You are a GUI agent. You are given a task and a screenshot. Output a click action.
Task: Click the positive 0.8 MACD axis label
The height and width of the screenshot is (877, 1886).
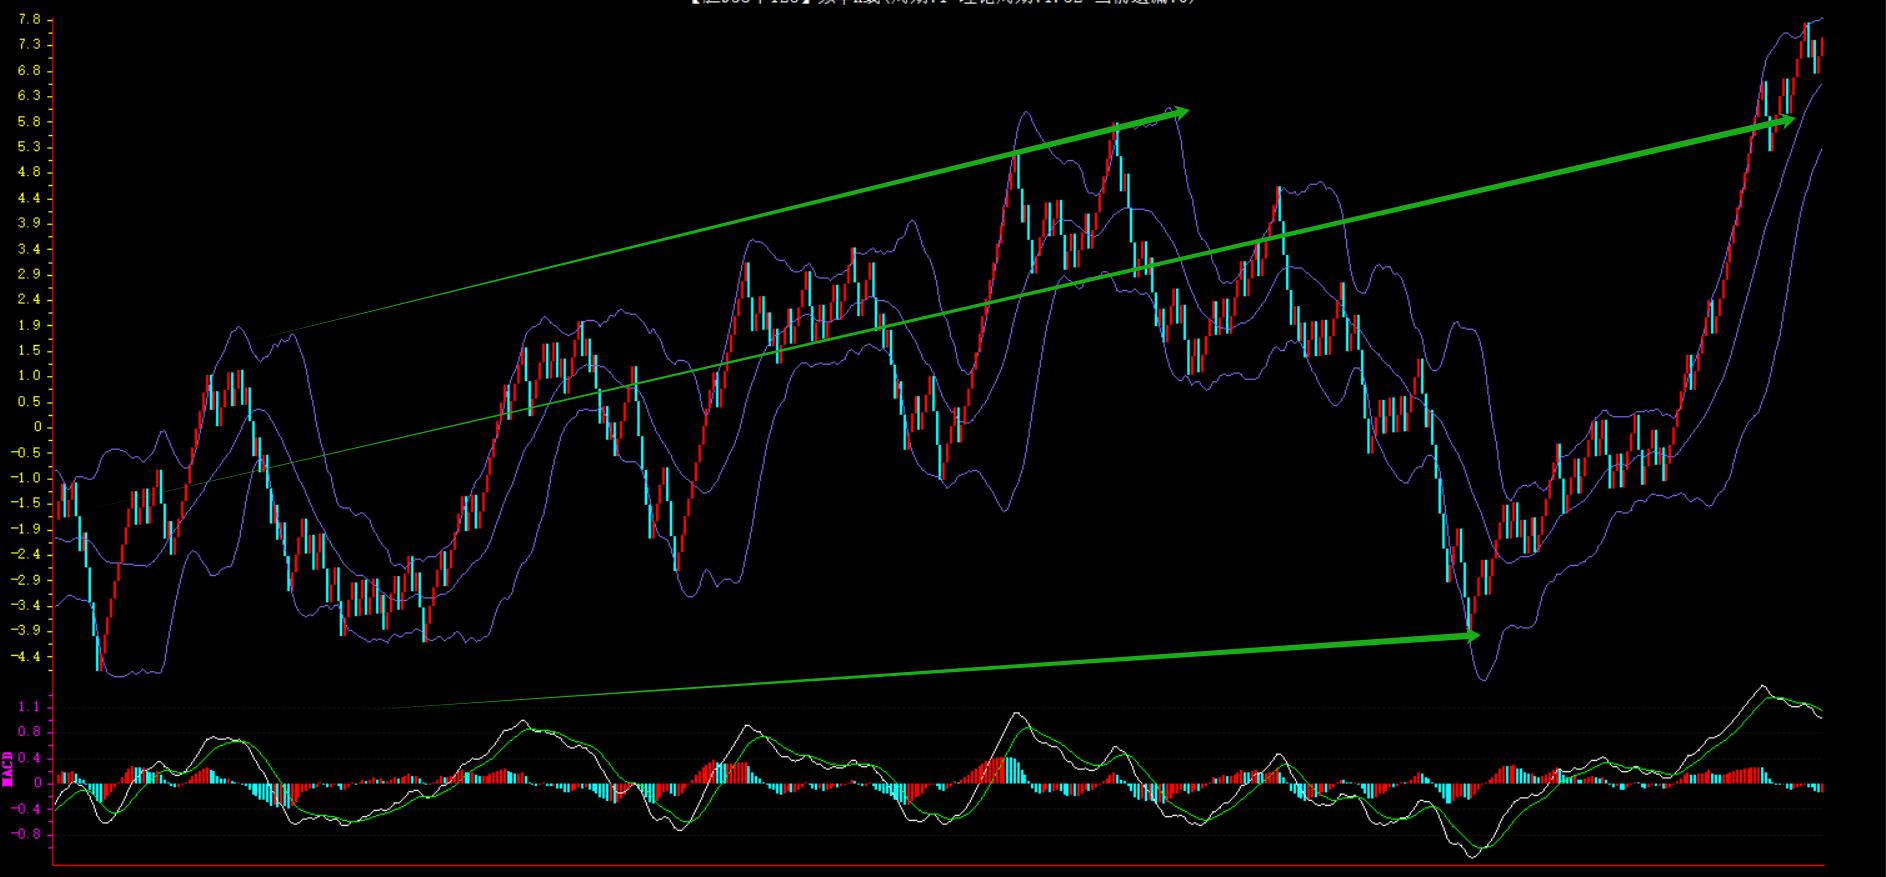pos(29,732)
